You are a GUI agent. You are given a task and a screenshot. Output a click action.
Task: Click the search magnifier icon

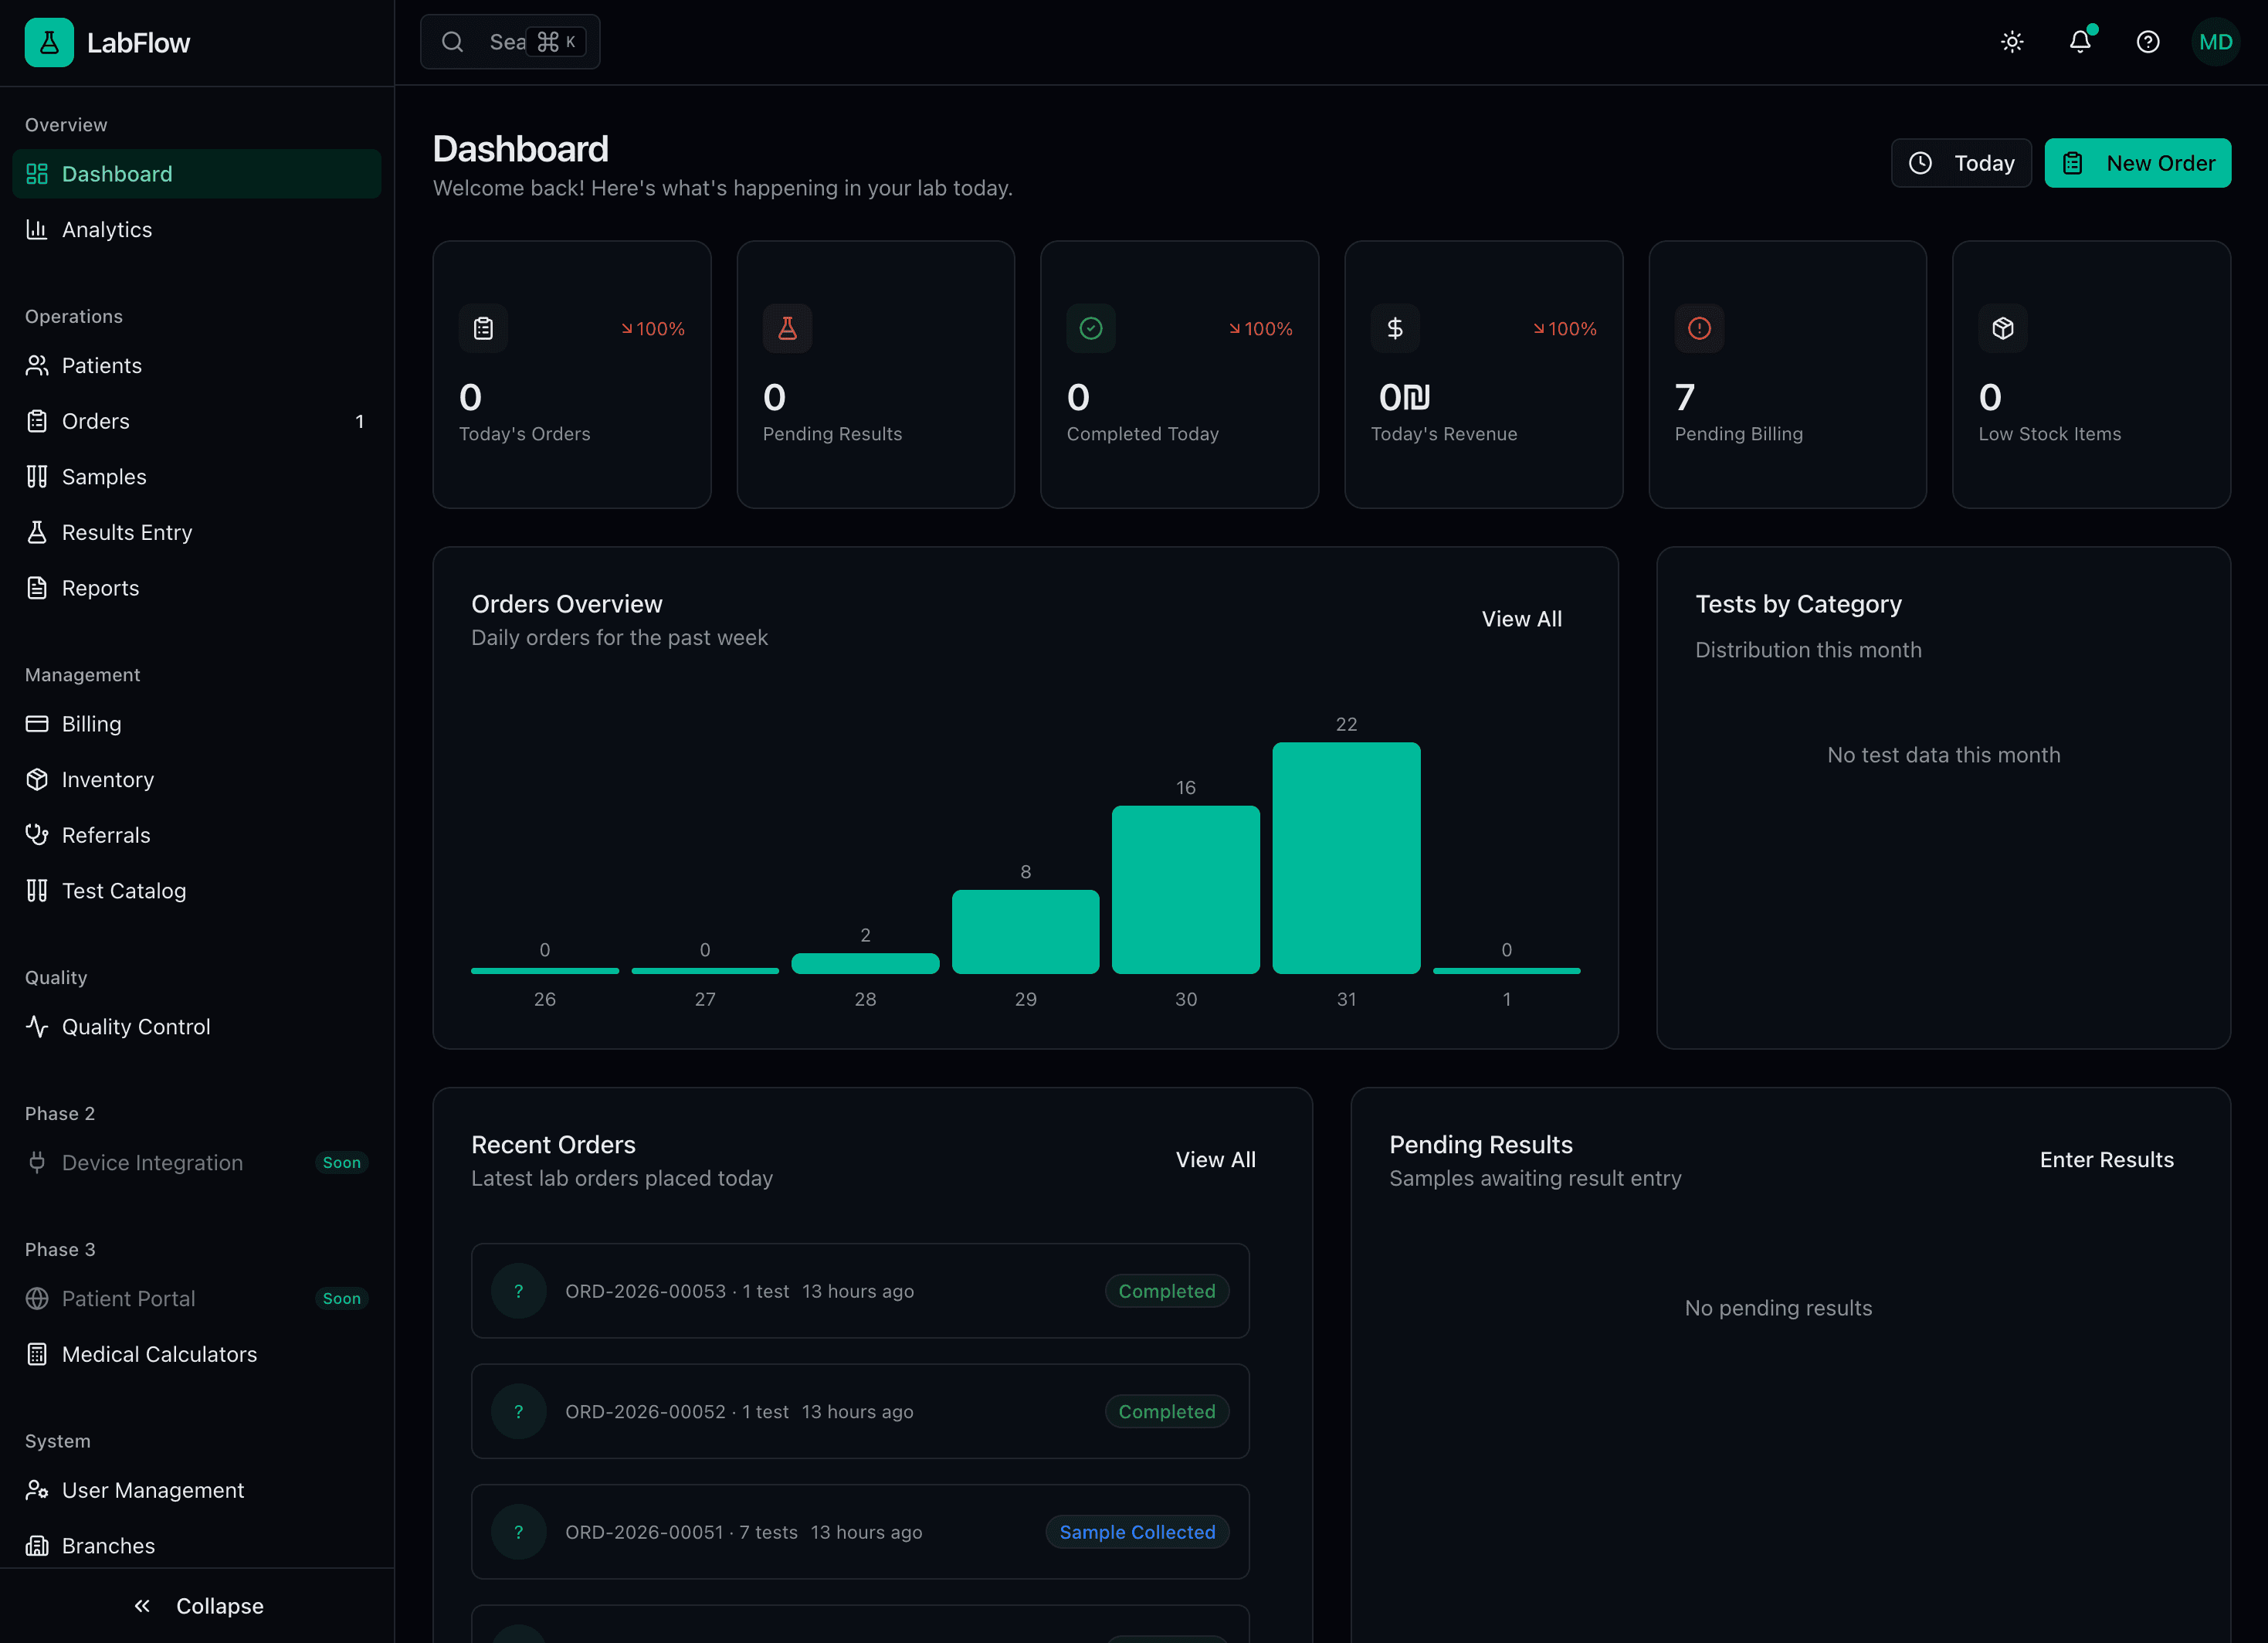point(453,42)
